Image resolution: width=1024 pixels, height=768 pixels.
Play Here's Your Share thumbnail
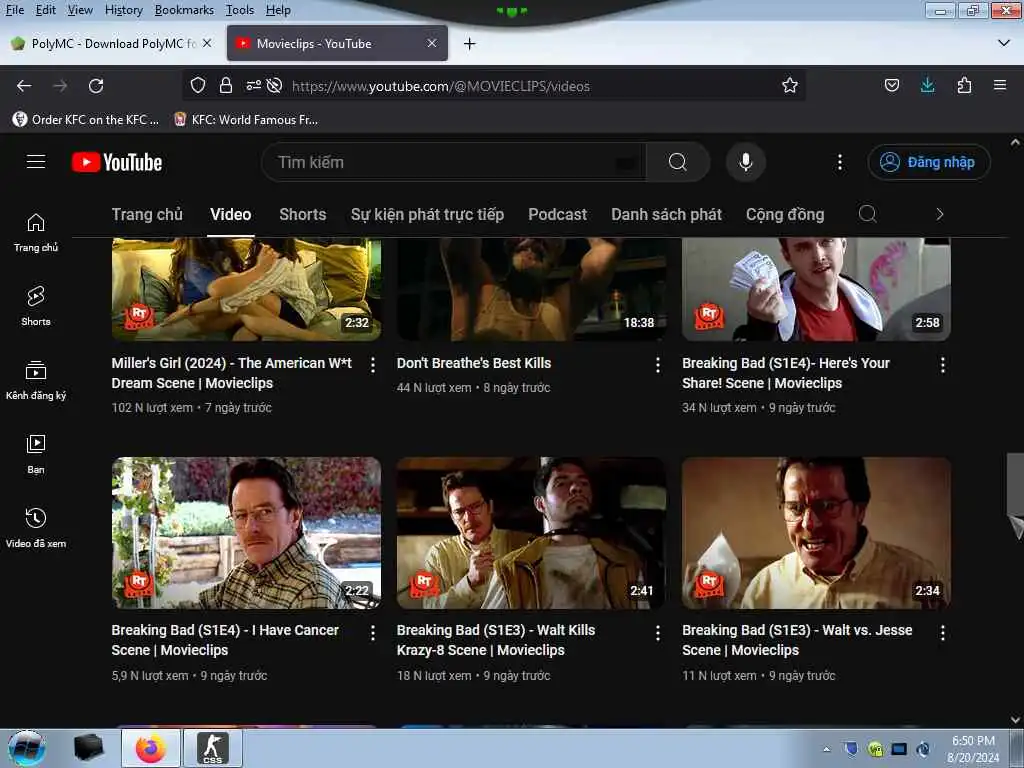[x=816, y=289]
